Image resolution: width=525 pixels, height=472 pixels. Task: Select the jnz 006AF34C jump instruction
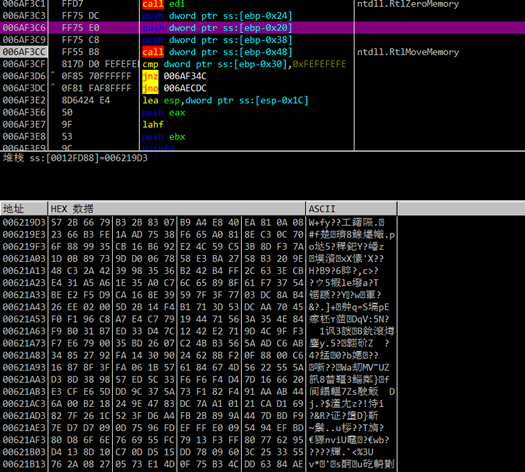click(x=174, y=76)
